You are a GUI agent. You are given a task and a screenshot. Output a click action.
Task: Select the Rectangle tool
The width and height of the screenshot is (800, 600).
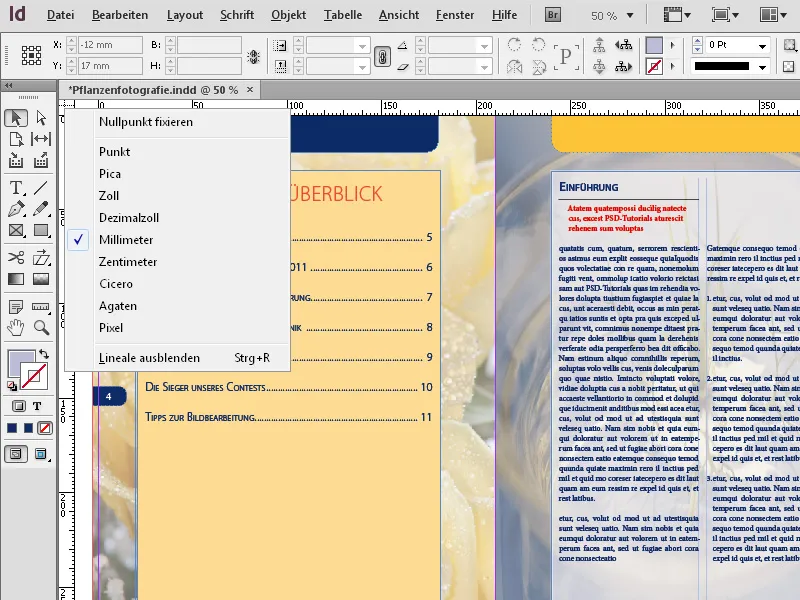[41, 231]
